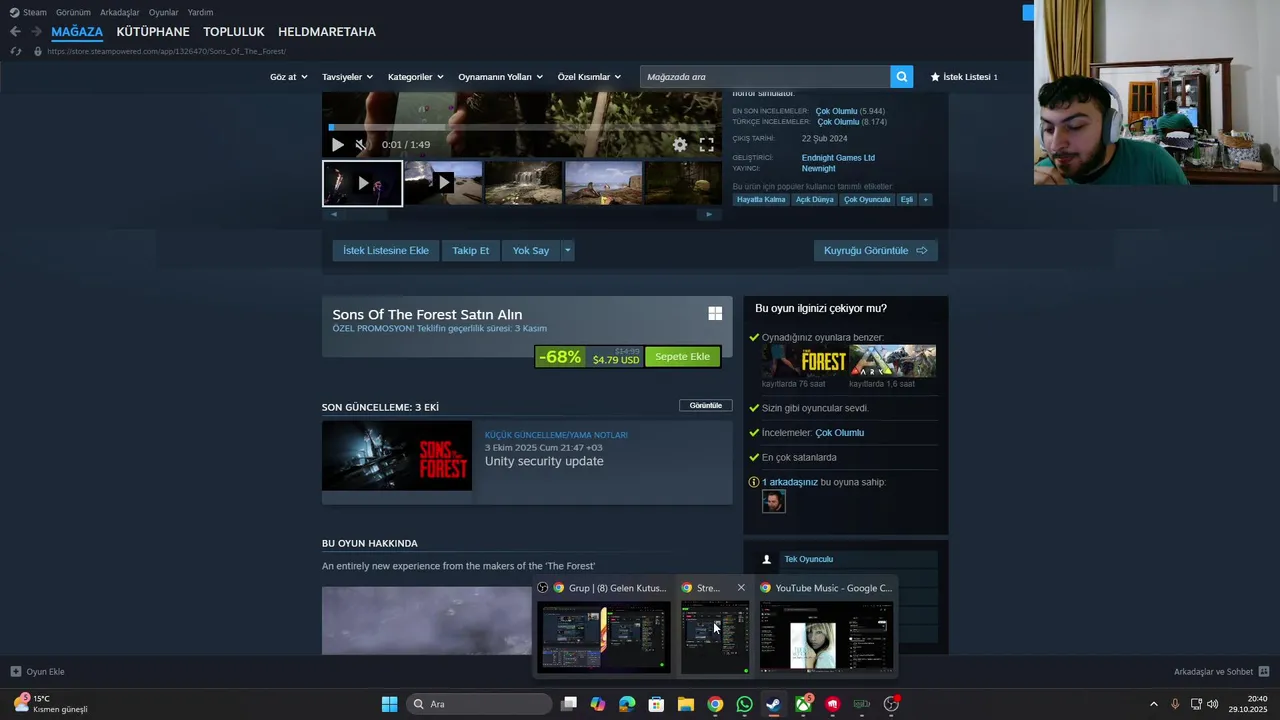Expand the Özel Kısımlar dropdown
1280x720 pixels.
click(589, 77)
